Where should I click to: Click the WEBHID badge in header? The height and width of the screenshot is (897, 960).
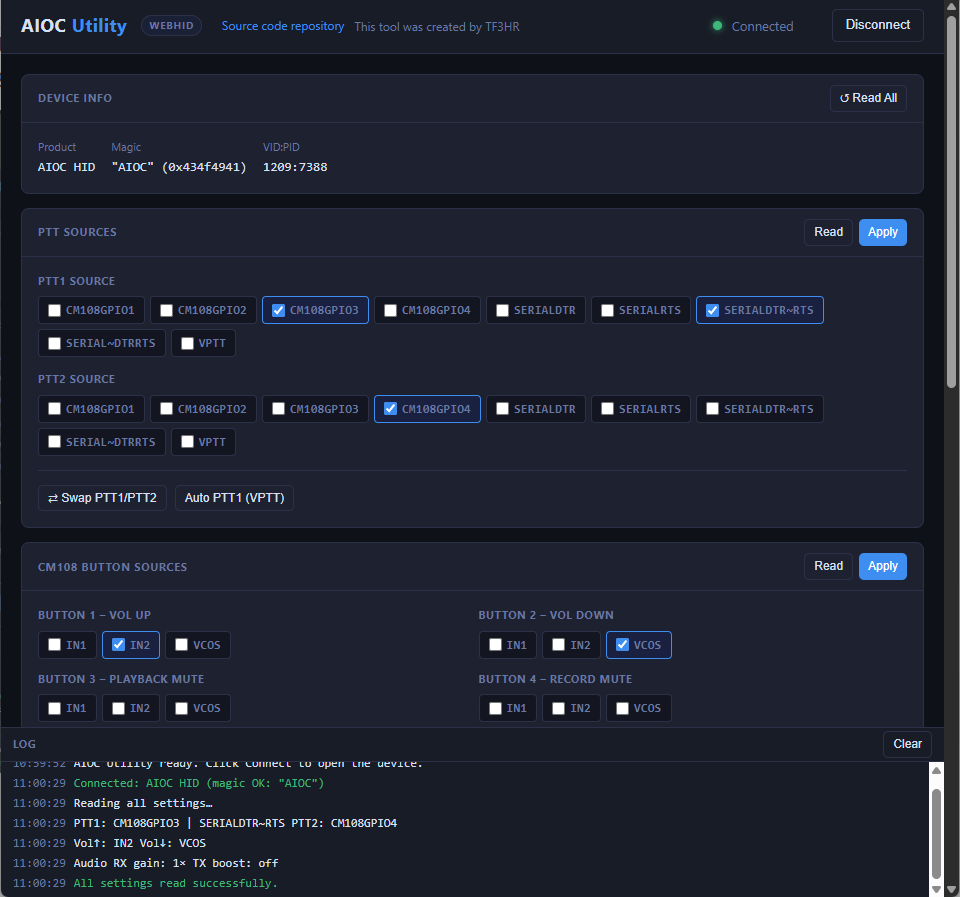(173, 26)
